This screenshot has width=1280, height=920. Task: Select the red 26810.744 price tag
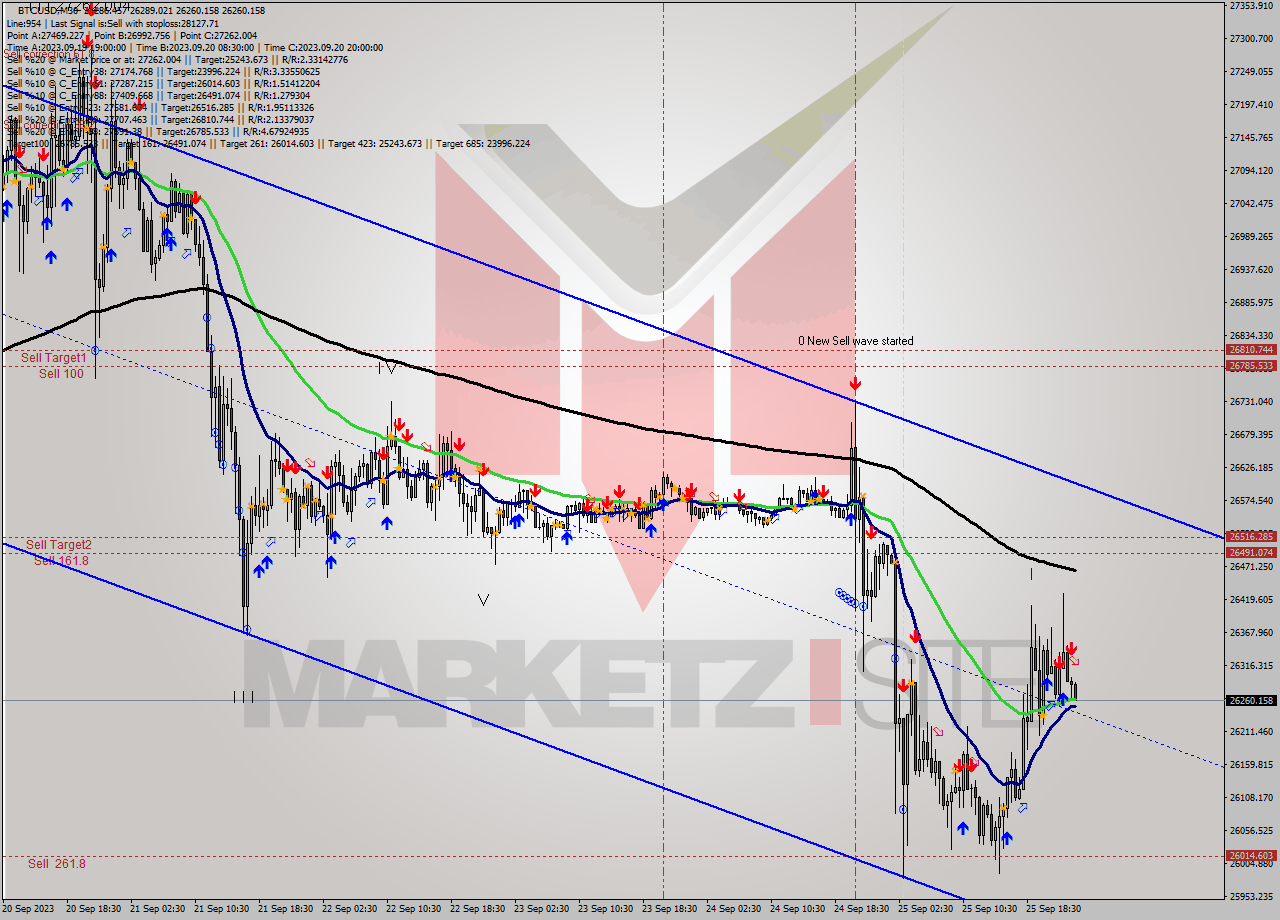click(1251, 350)
